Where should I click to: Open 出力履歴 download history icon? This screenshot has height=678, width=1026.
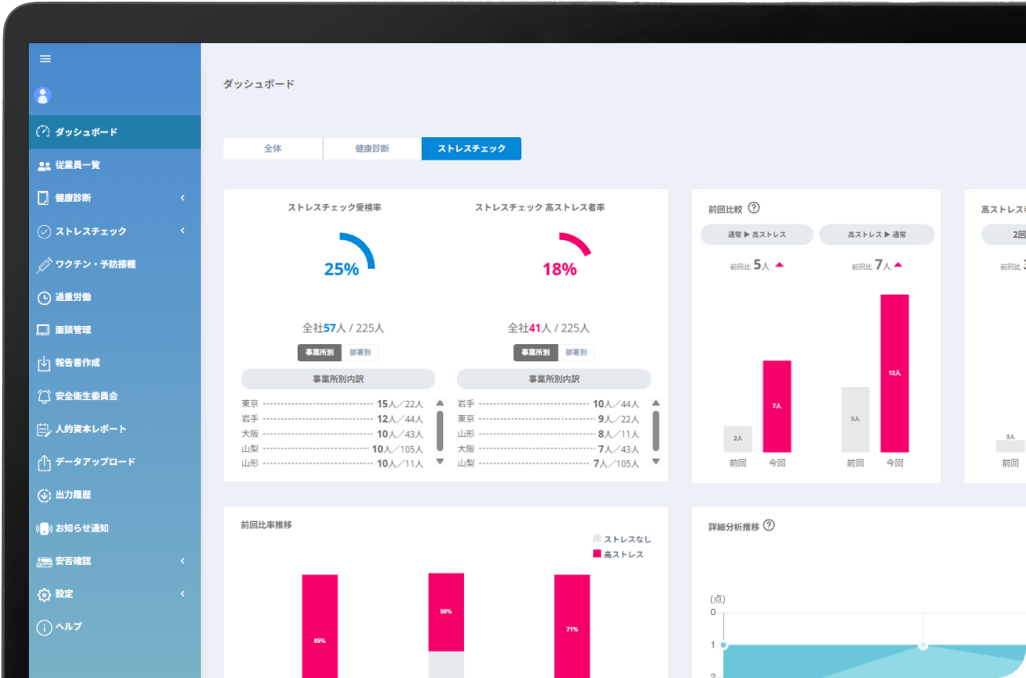[x=44, y=495]
